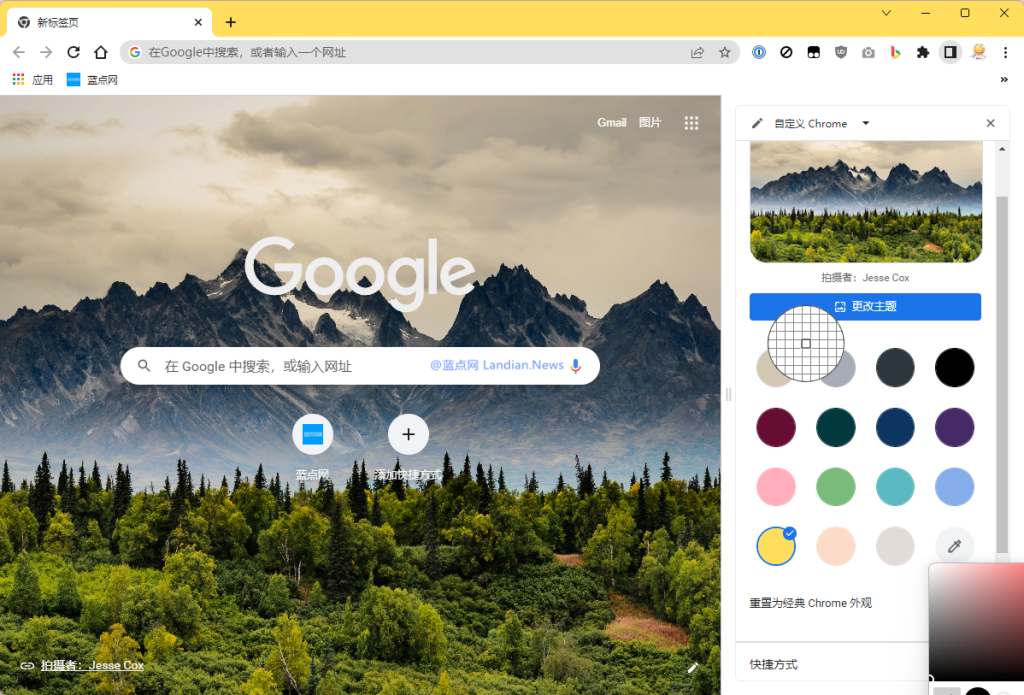The height and width of the screenshot is (695, 1024).
Task: Select the checked yellow color swatch
Action: click(776, 546)
